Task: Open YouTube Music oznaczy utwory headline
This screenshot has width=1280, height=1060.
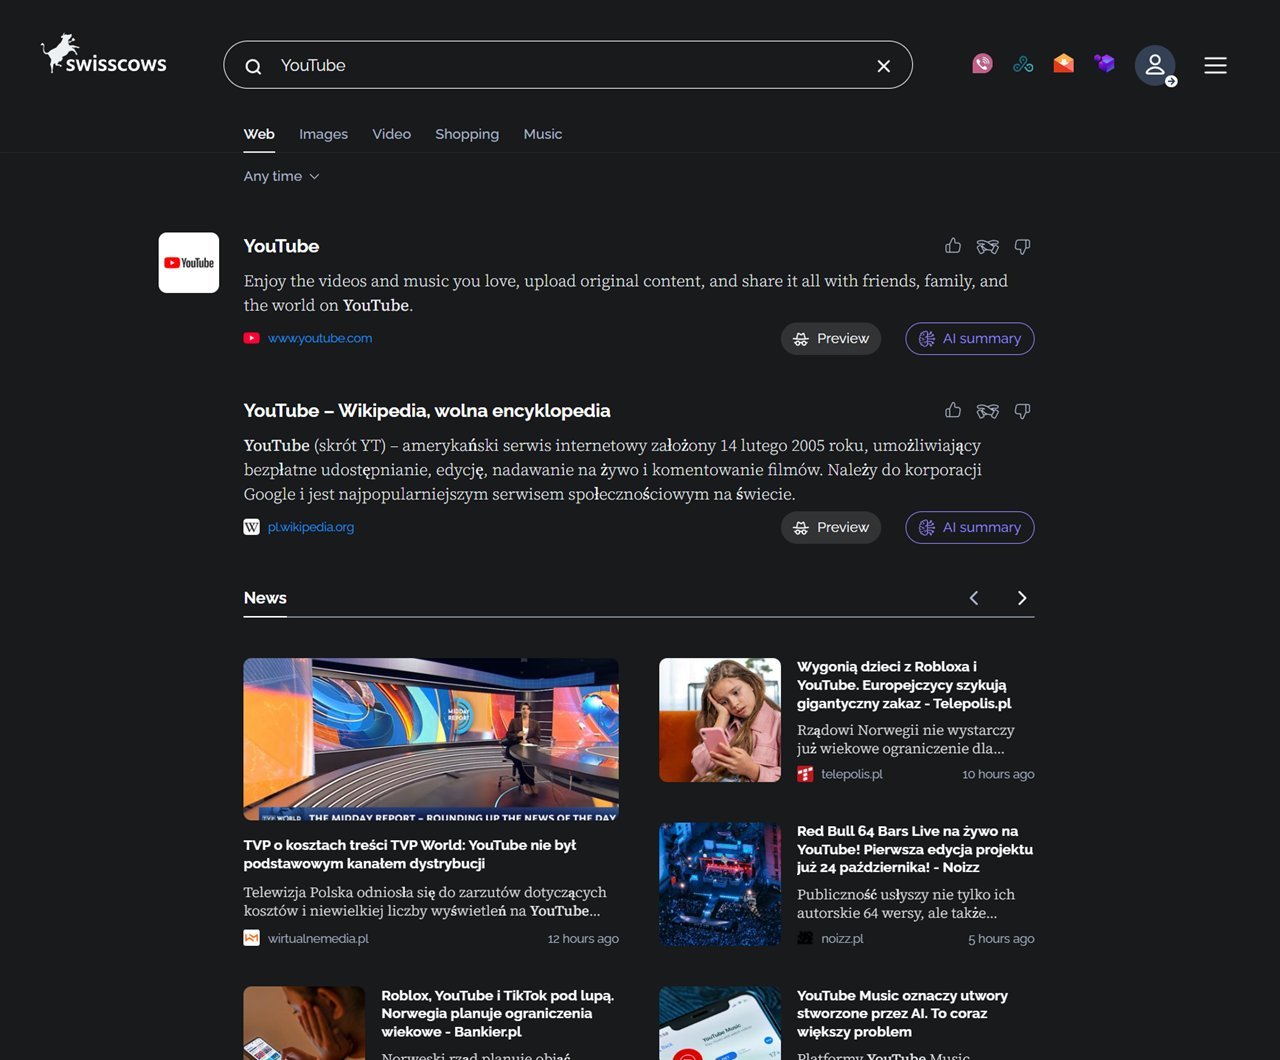Action: pyautogui.click(x=902, y=1013)
